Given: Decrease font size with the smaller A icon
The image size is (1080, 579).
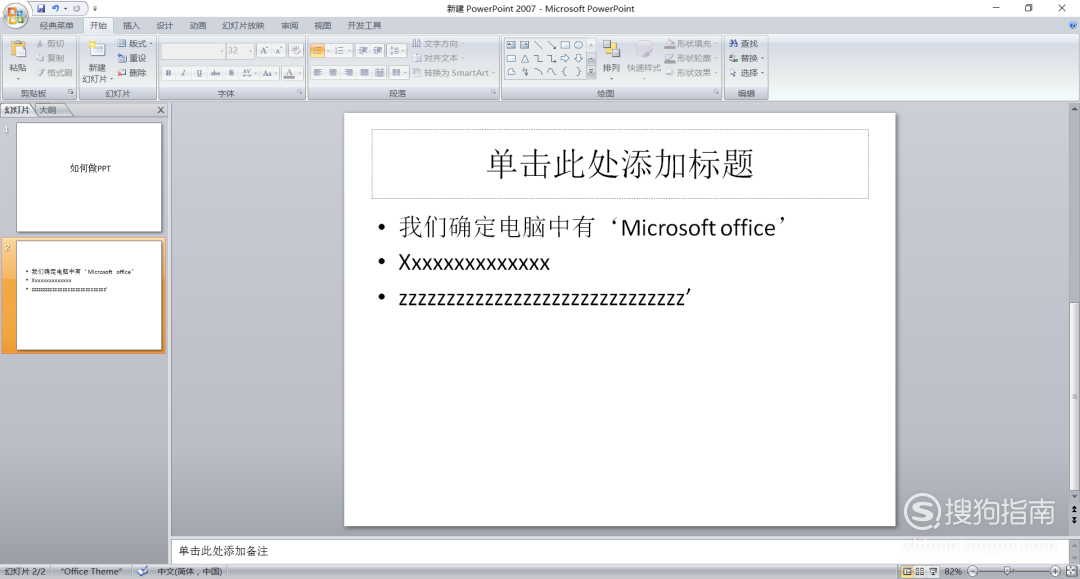Looking at the screenshot, I should (278, 50).
